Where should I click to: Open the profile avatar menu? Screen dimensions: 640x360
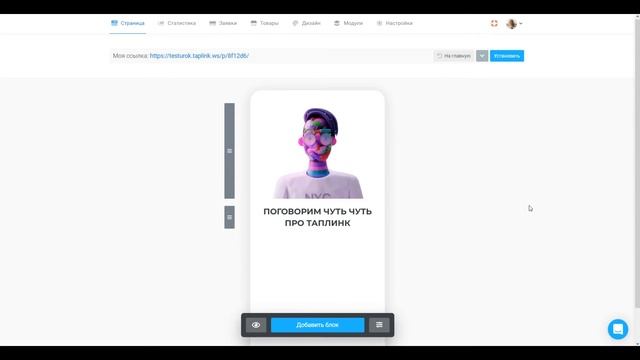tap(513, 24)
